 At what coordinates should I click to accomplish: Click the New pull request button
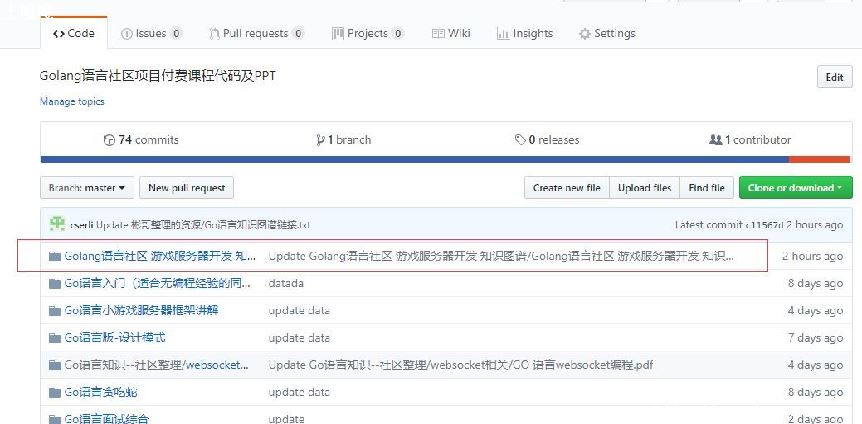click(186, 188)
